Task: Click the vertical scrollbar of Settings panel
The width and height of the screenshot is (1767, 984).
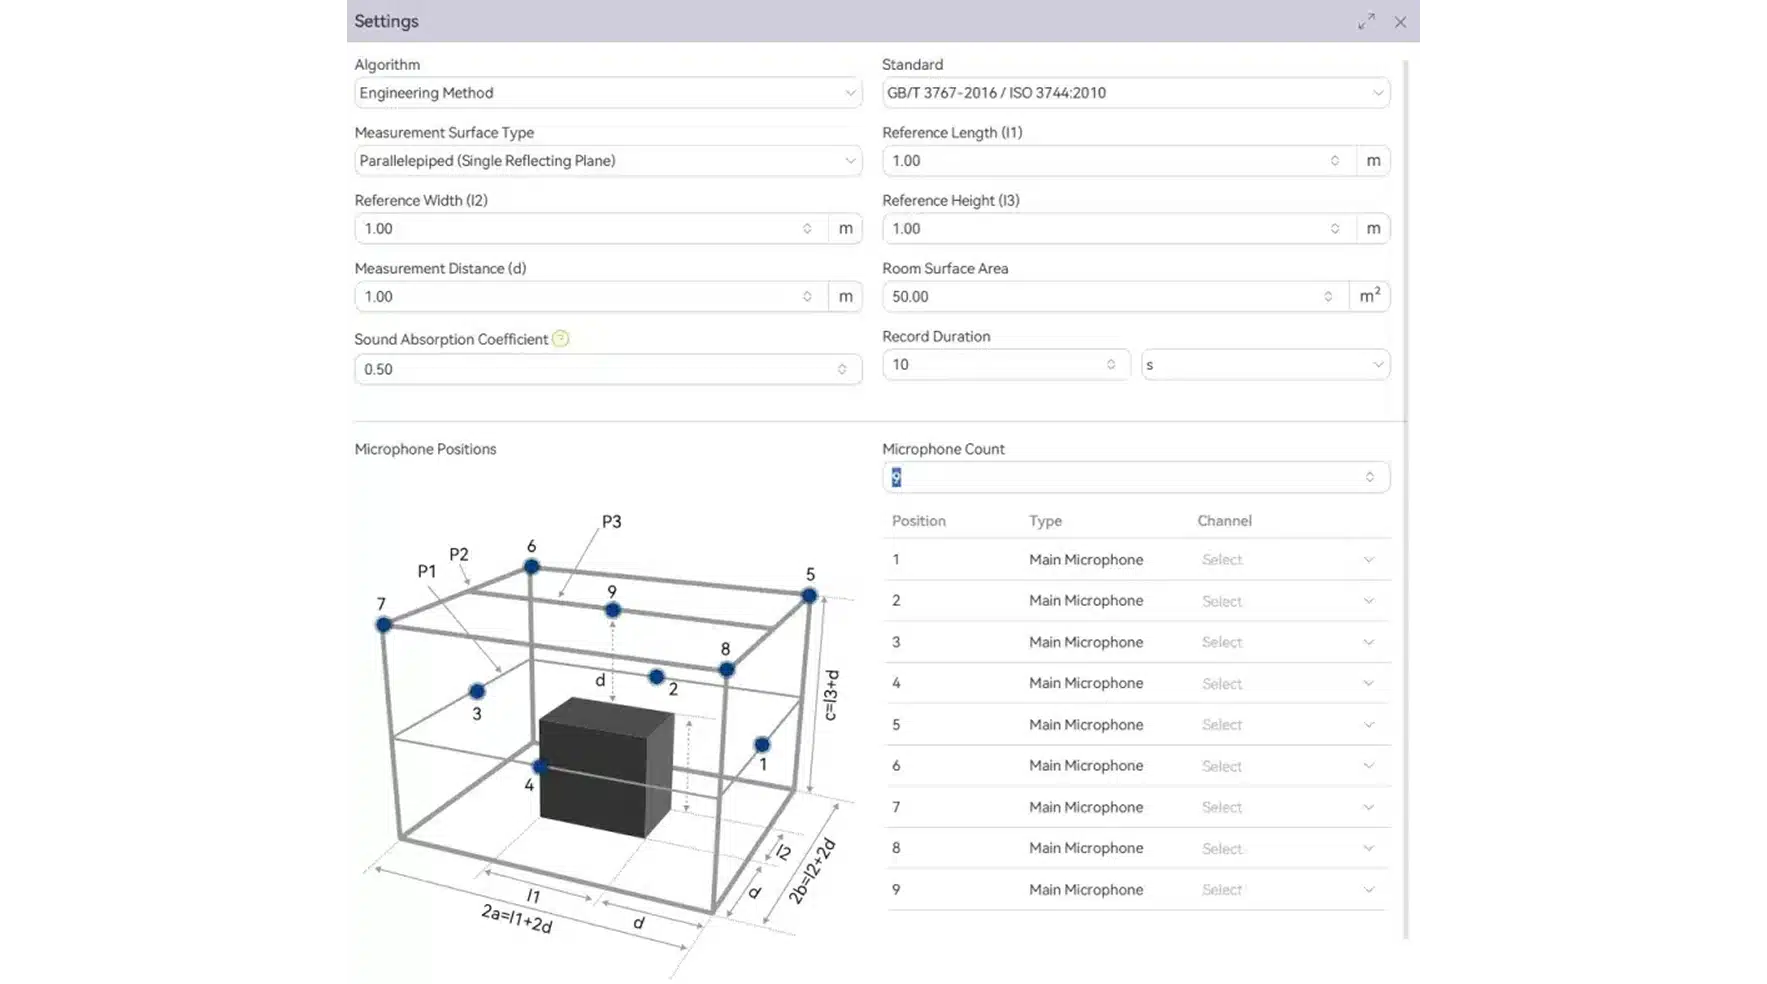Action: [x=1406, y=500]
